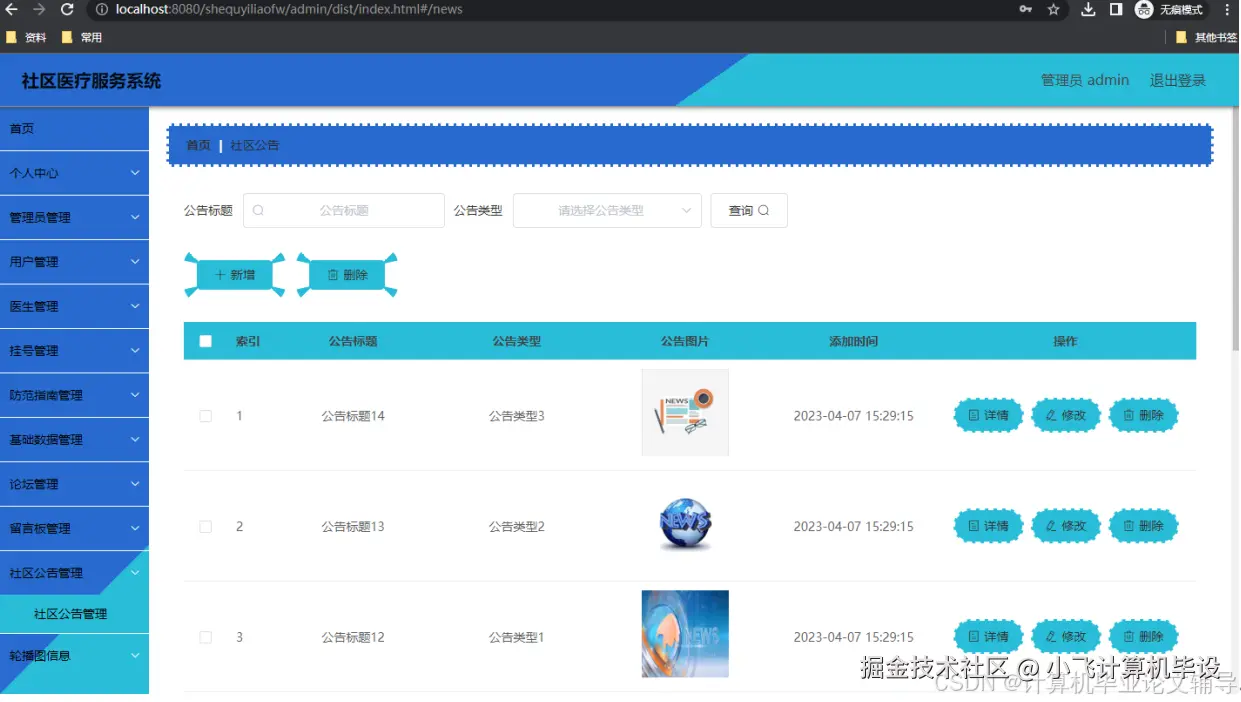Click 退出登录 to log out
This screenshot has width=1241, height=702.
[x=1178, y=80]
